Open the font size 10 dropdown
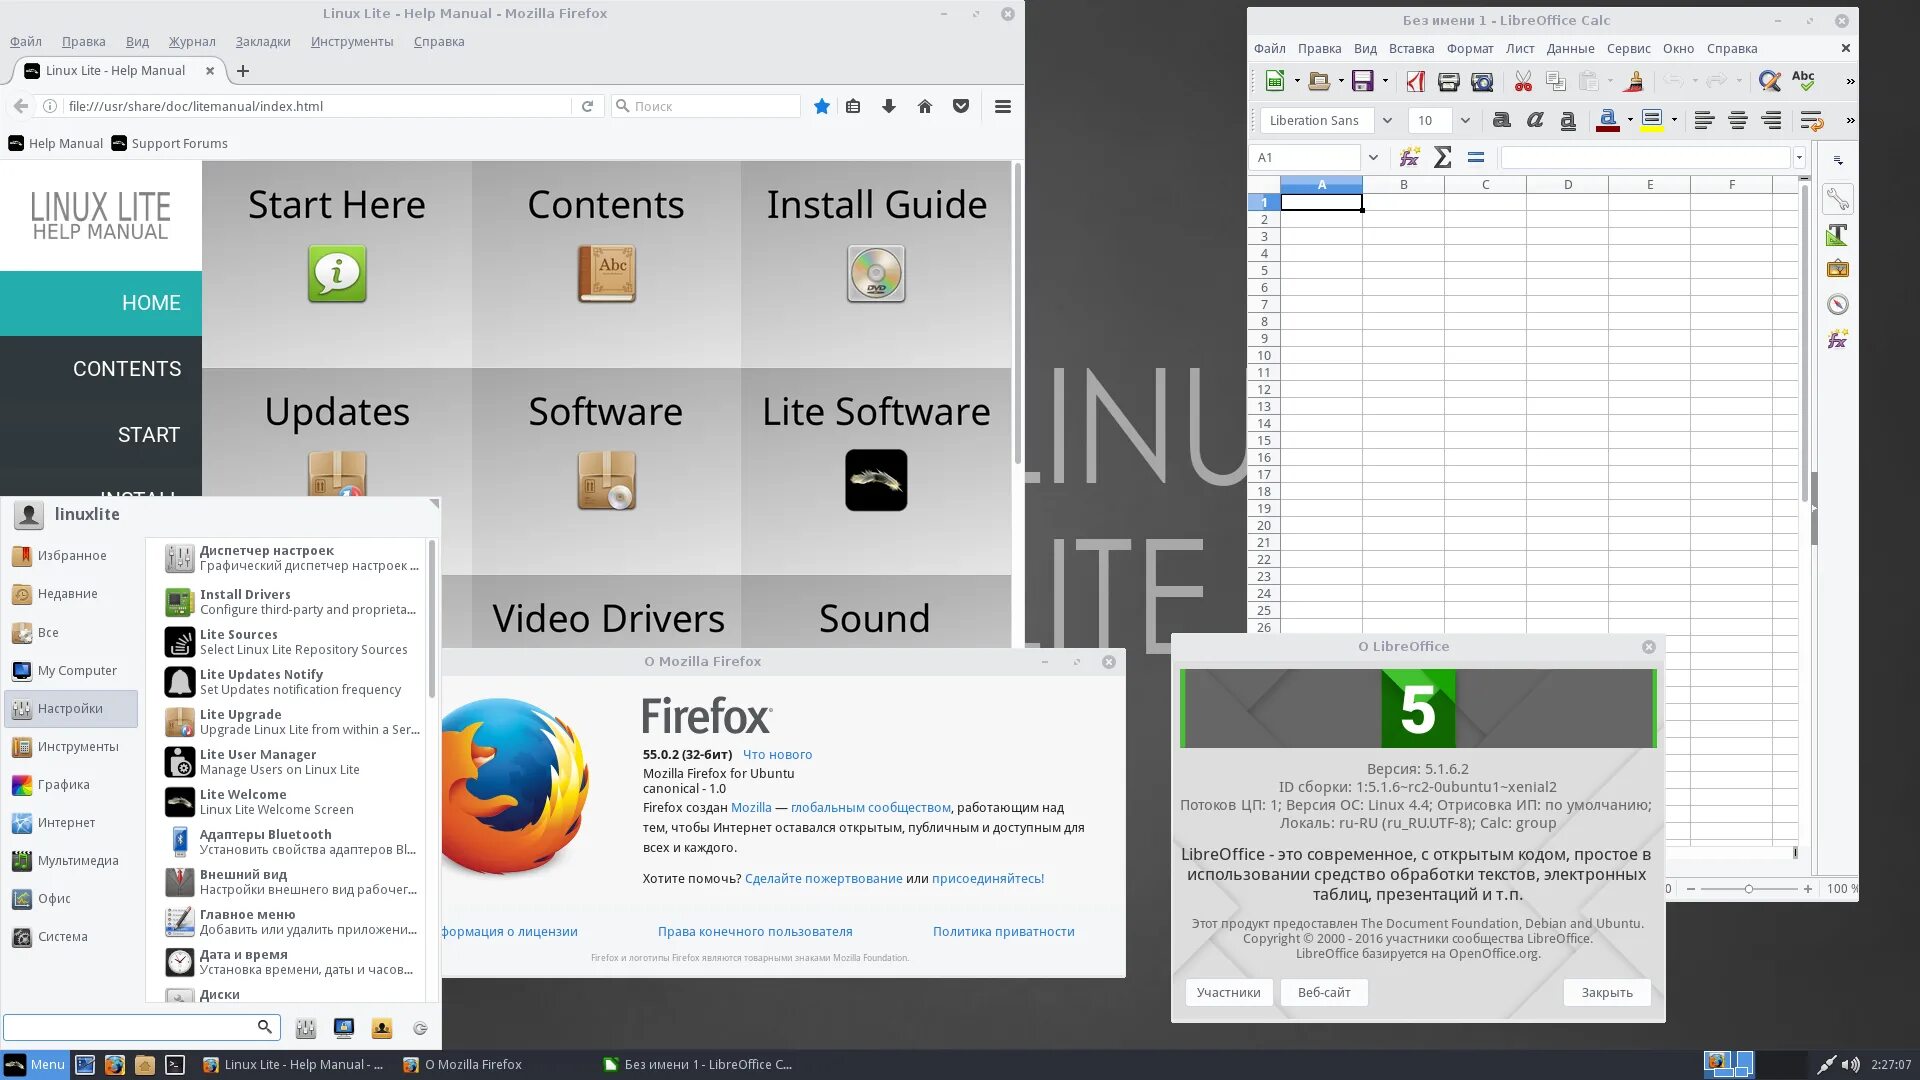Image resolution: width=1920 pixels, height=1080 pixels. 1465,121
